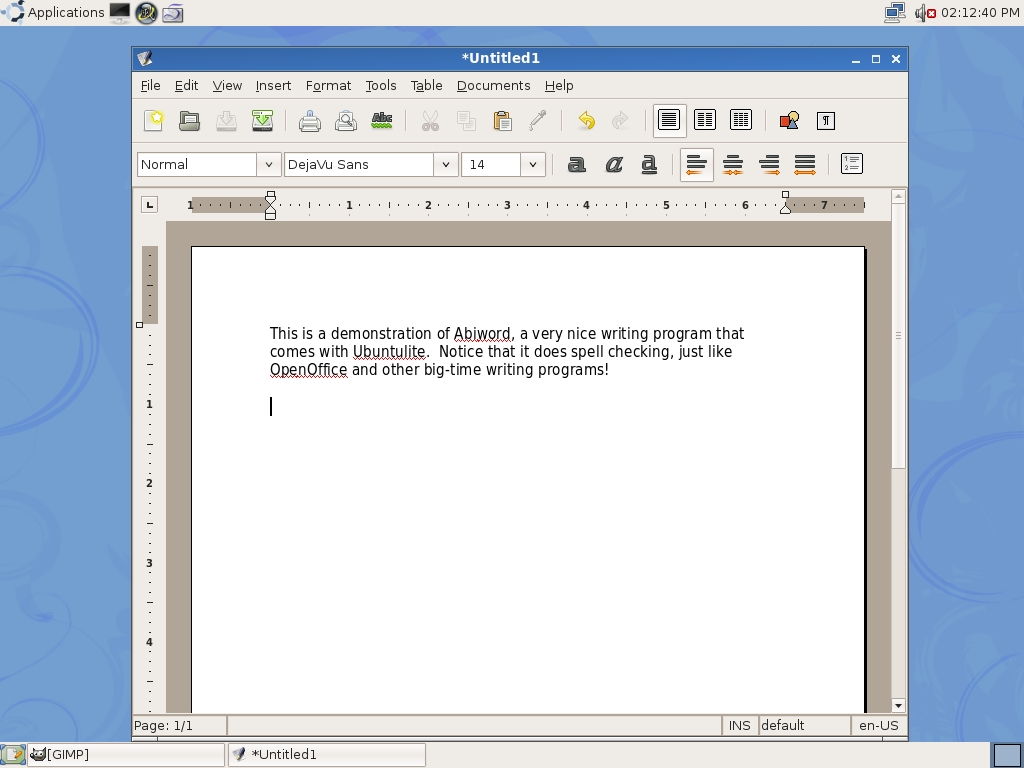Print the document using the printer icon
The height and width of the screenshot is (768, 1024).
tap(310, 121)
